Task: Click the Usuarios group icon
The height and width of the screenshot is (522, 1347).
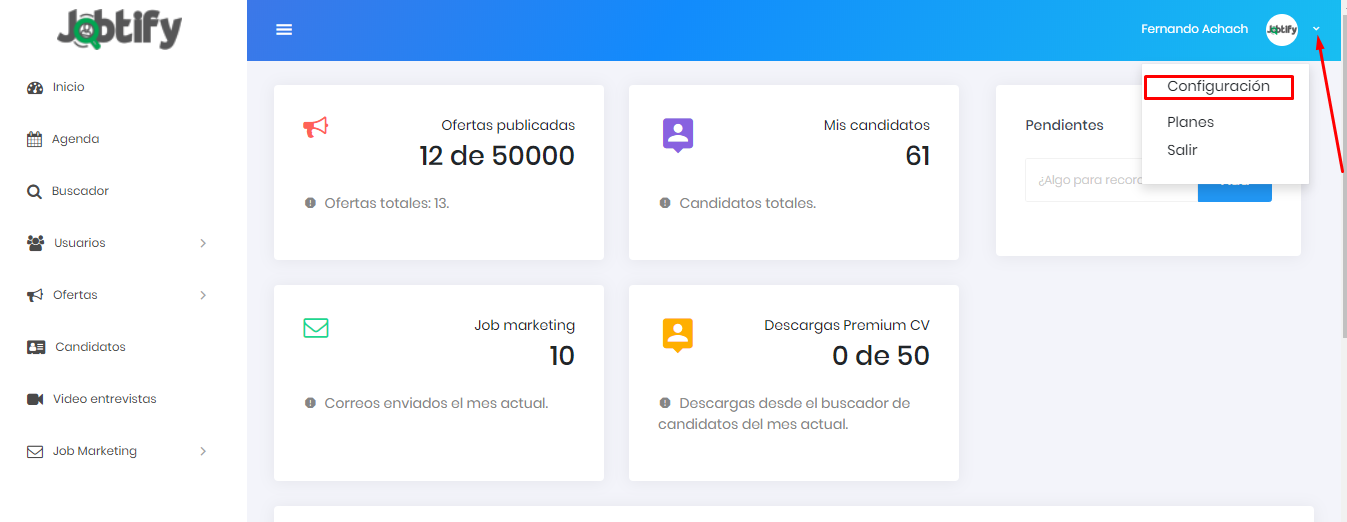Action: point(36,243)
